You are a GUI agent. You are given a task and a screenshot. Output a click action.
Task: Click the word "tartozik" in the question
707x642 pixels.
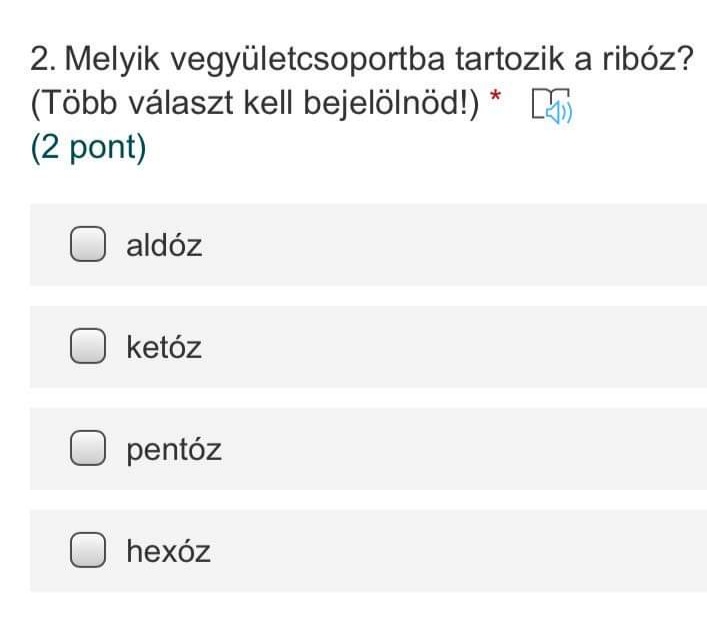509,60
